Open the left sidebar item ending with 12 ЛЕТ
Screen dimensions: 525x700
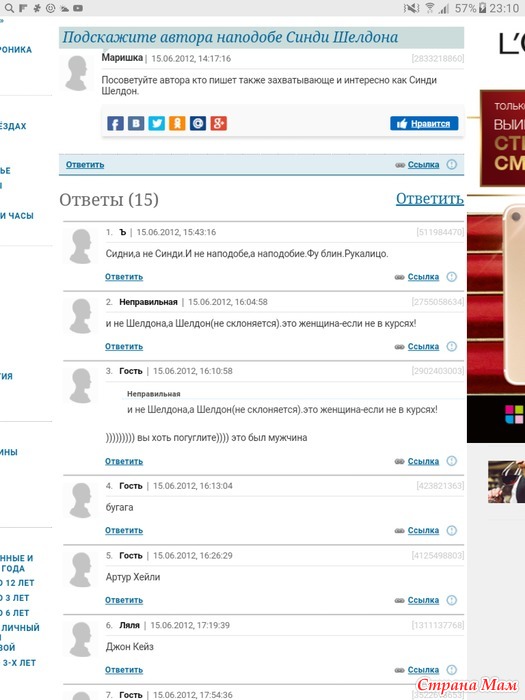(x=17, y=583)
